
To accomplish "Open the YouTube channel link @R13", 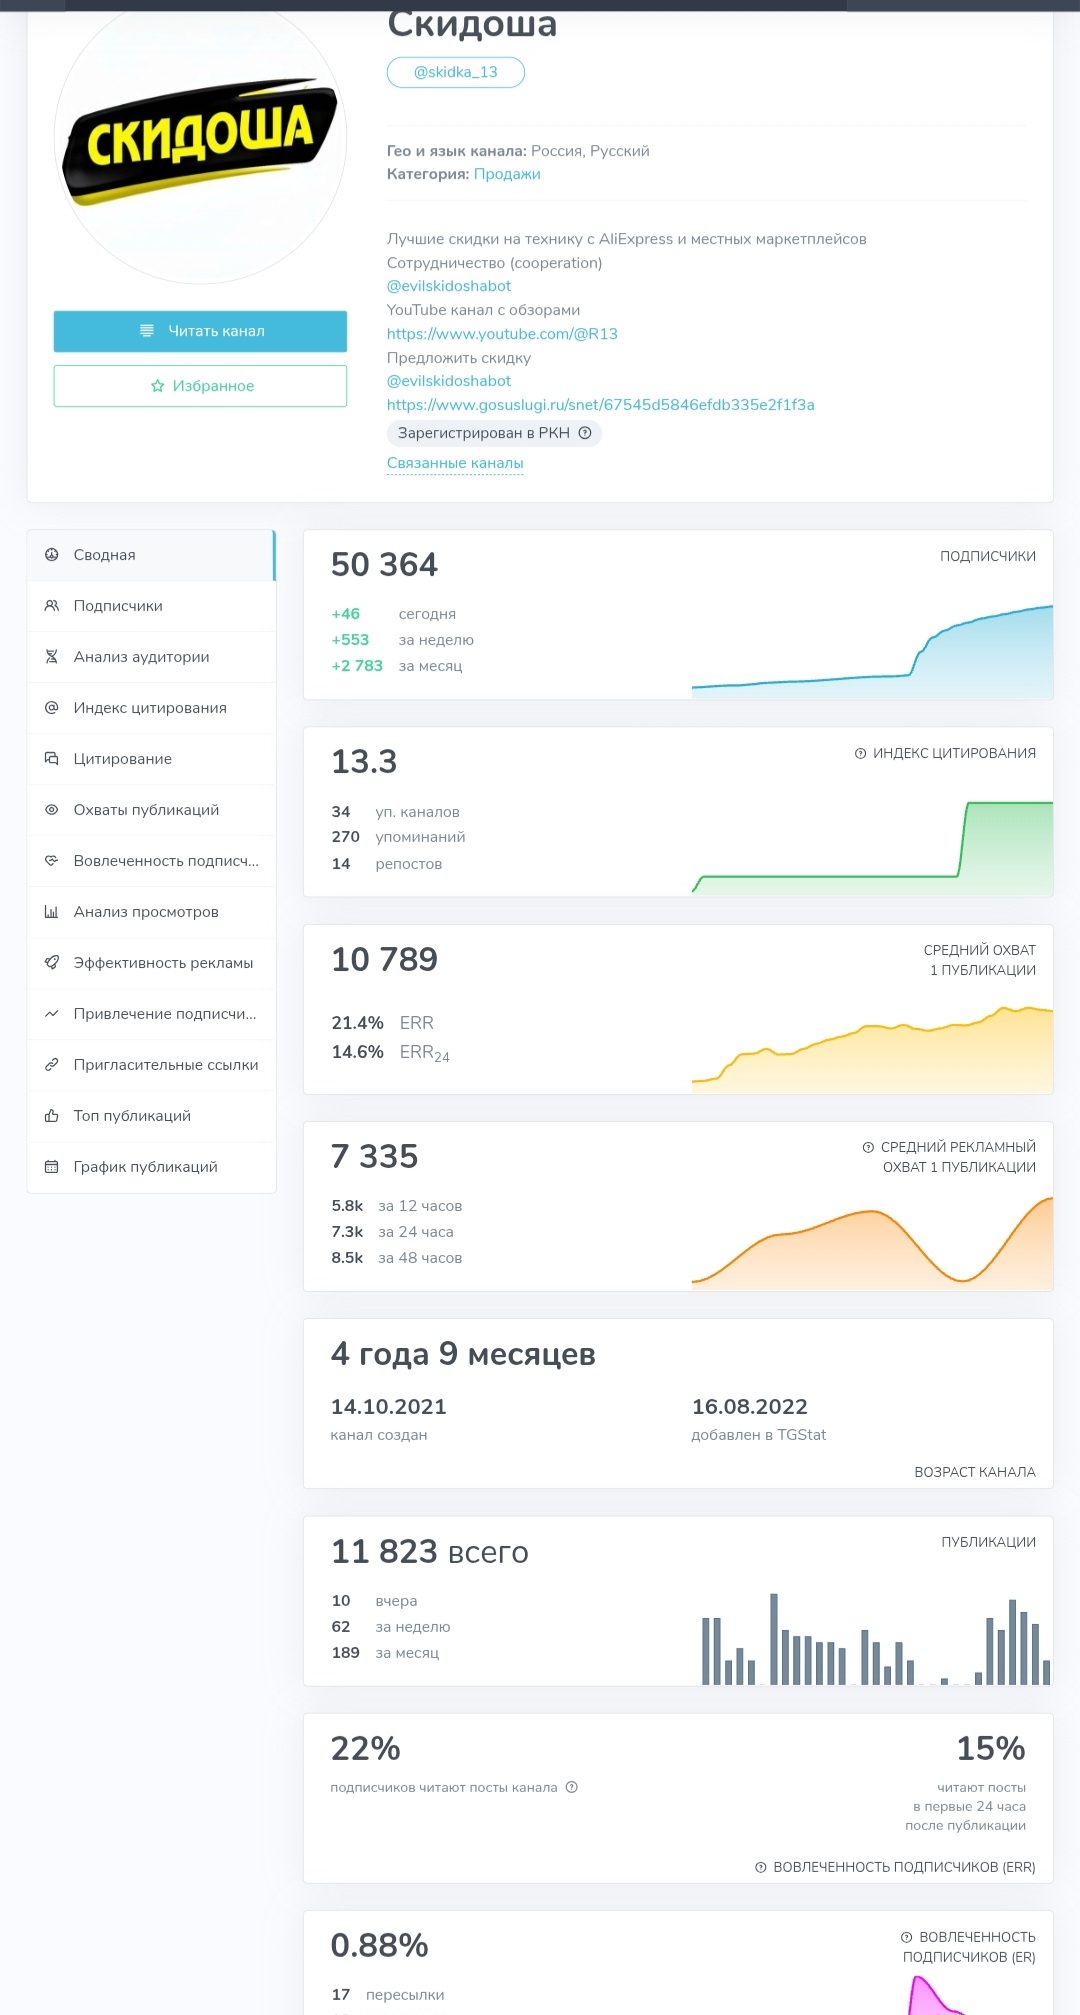I will point(502,334).
